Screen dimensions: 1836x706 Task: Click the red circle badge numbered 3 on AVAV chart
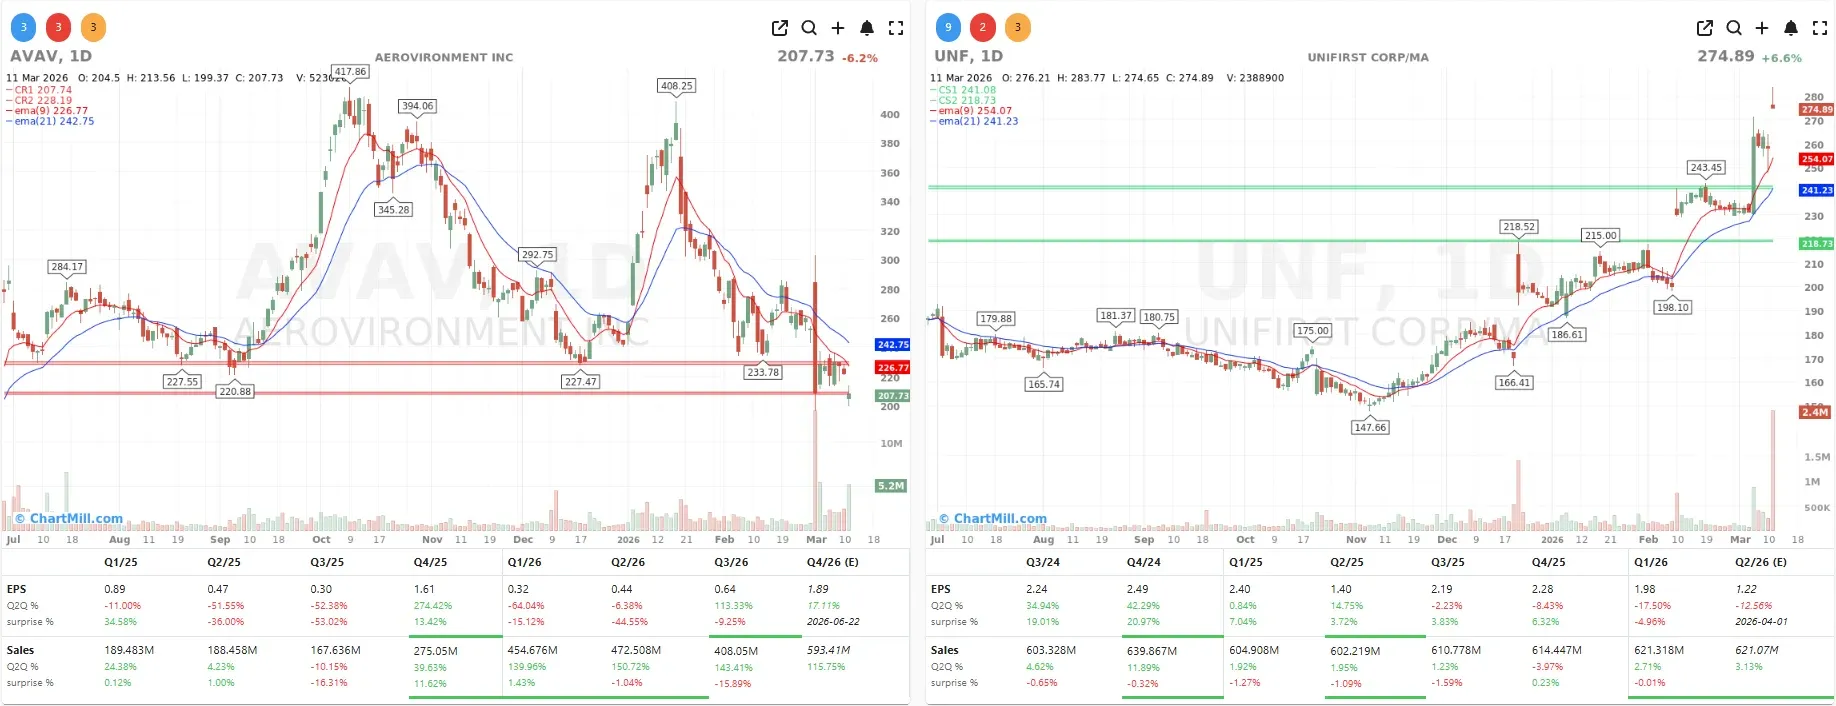[58, 28]
